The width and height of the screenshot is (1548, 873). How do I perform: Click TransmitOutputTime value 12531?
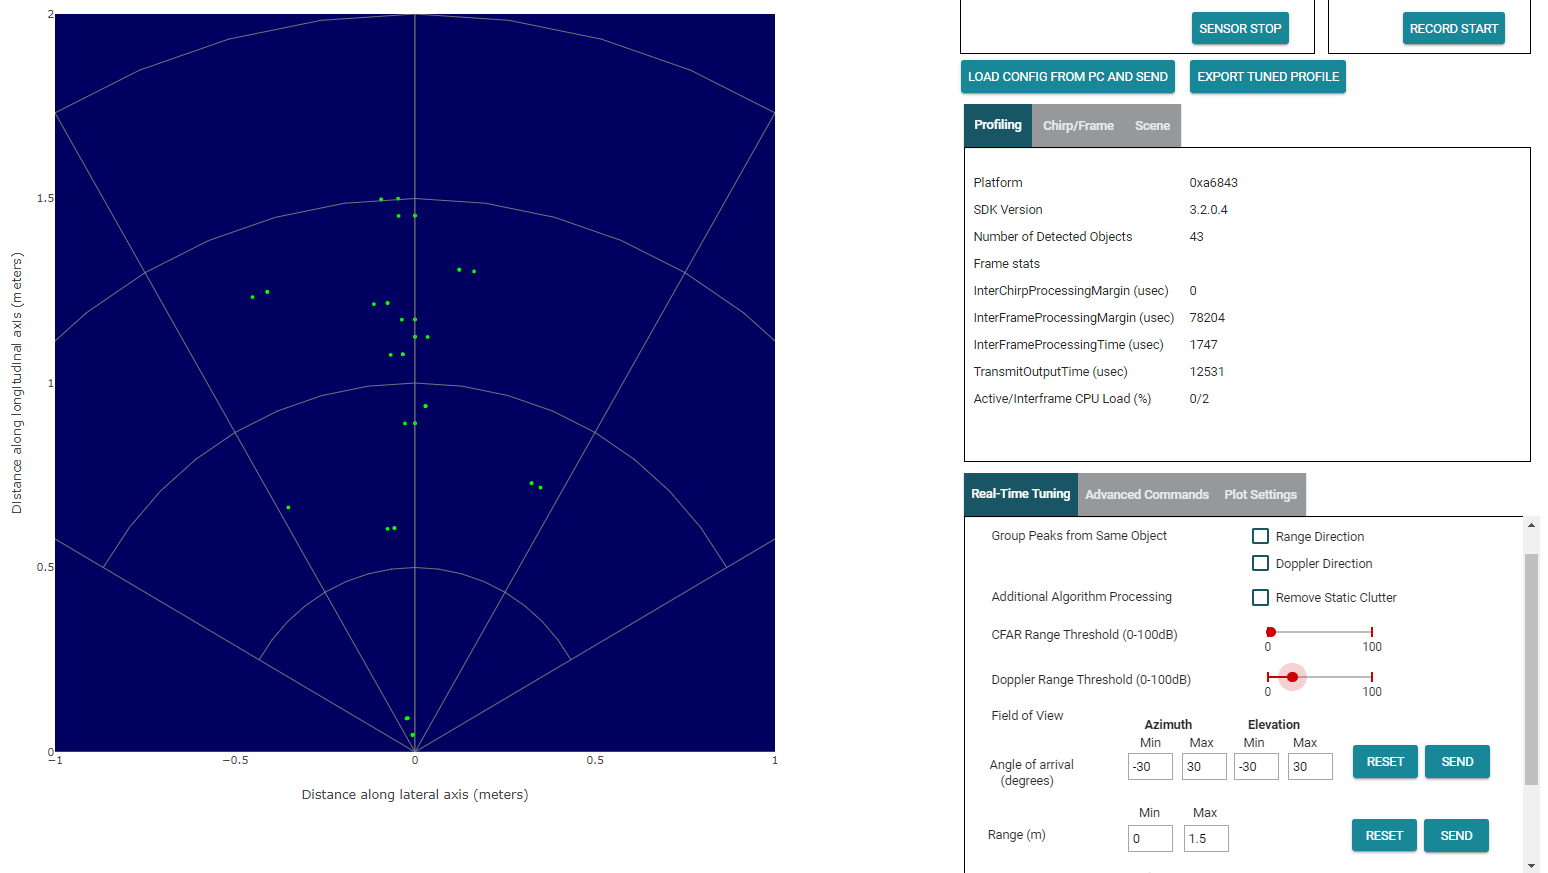tap(1206, 372)
